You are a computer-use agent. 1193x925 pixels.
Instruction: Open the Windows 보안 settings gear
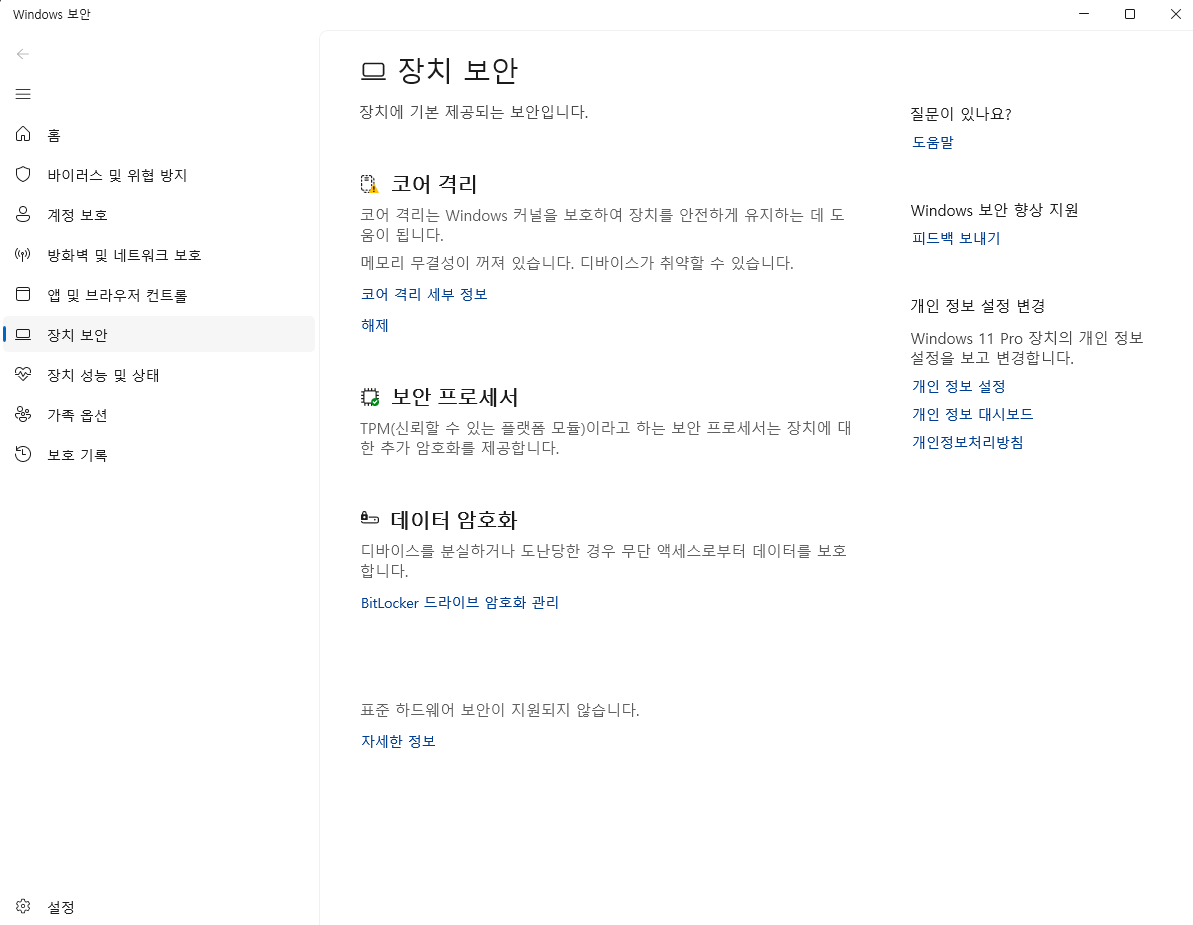pos(22,906)
